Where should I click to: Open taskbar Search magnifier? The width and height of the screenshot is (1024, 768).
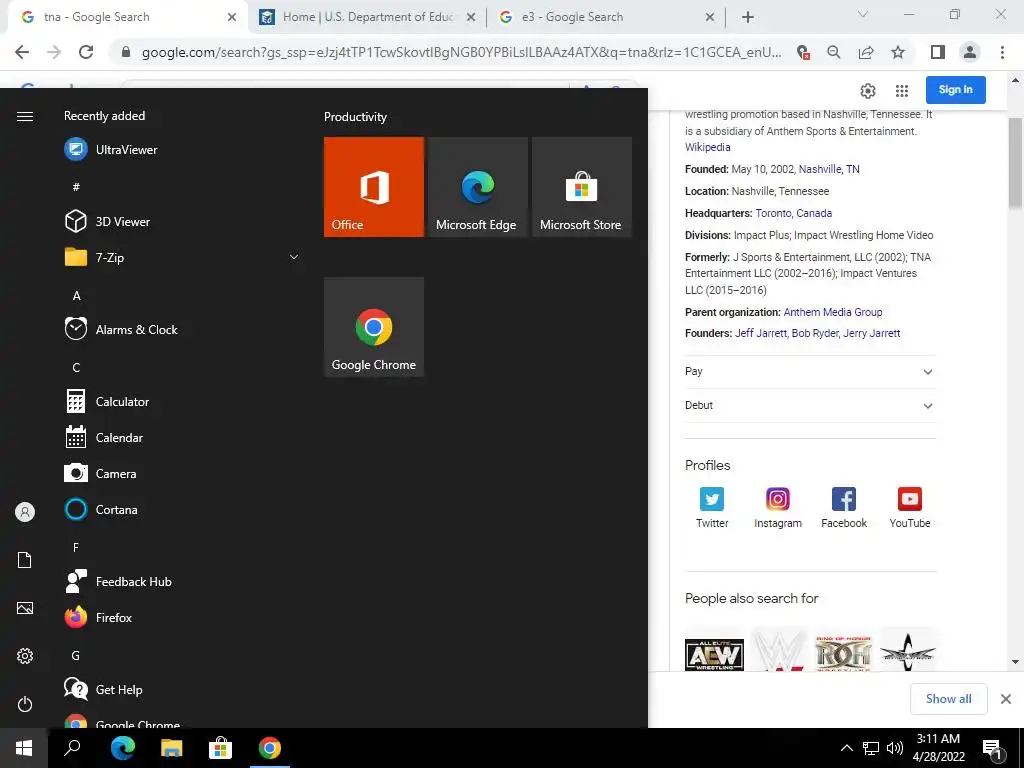click(72, 748)
